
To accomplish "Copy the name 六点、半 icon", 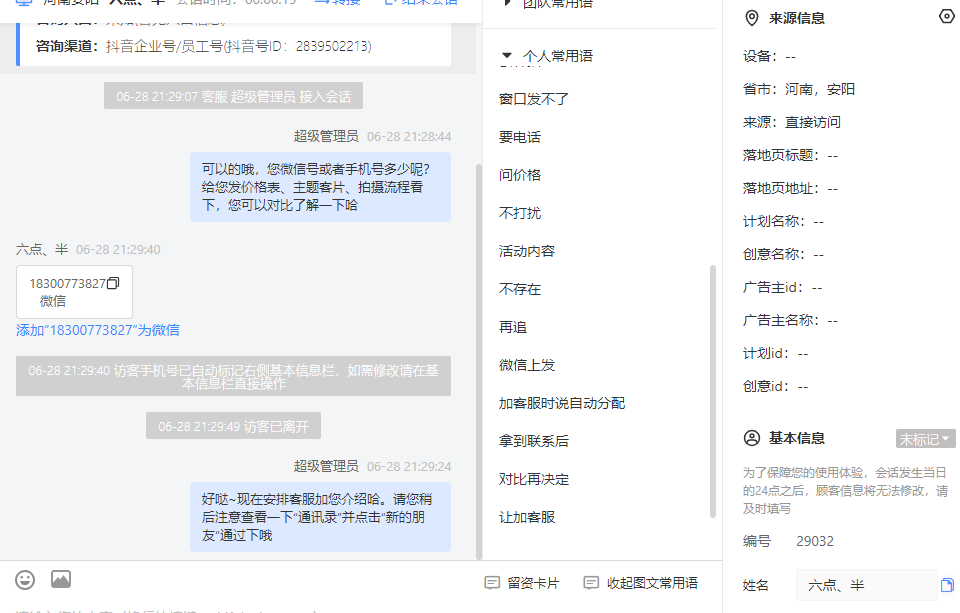I will (x=947, y=585).
